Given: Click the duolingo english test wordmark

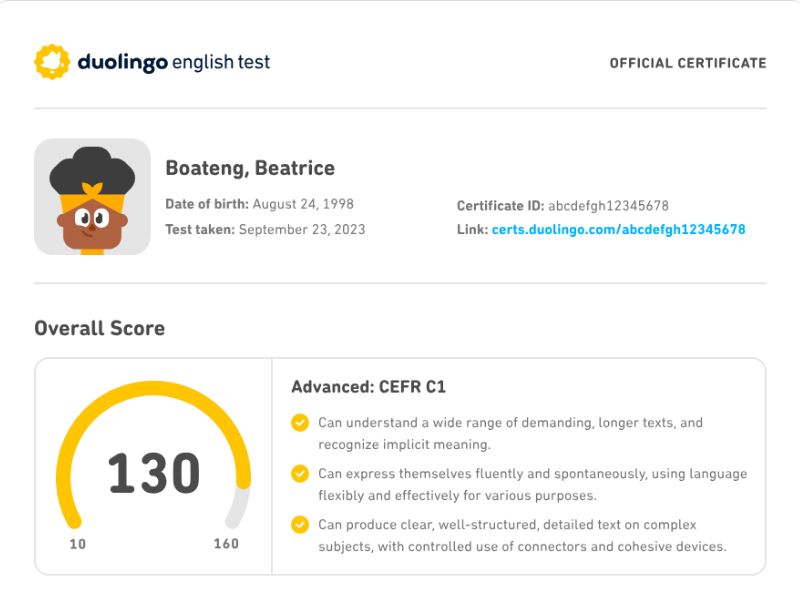Looking at the screenshot, I should [174, 62].
